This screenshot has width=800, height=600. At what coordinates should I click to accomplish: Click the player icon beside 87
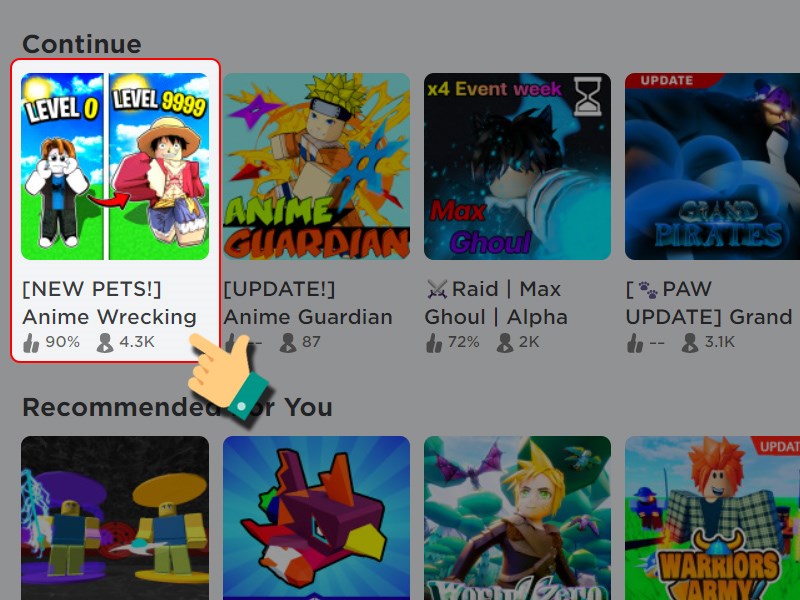click(288, 343)
